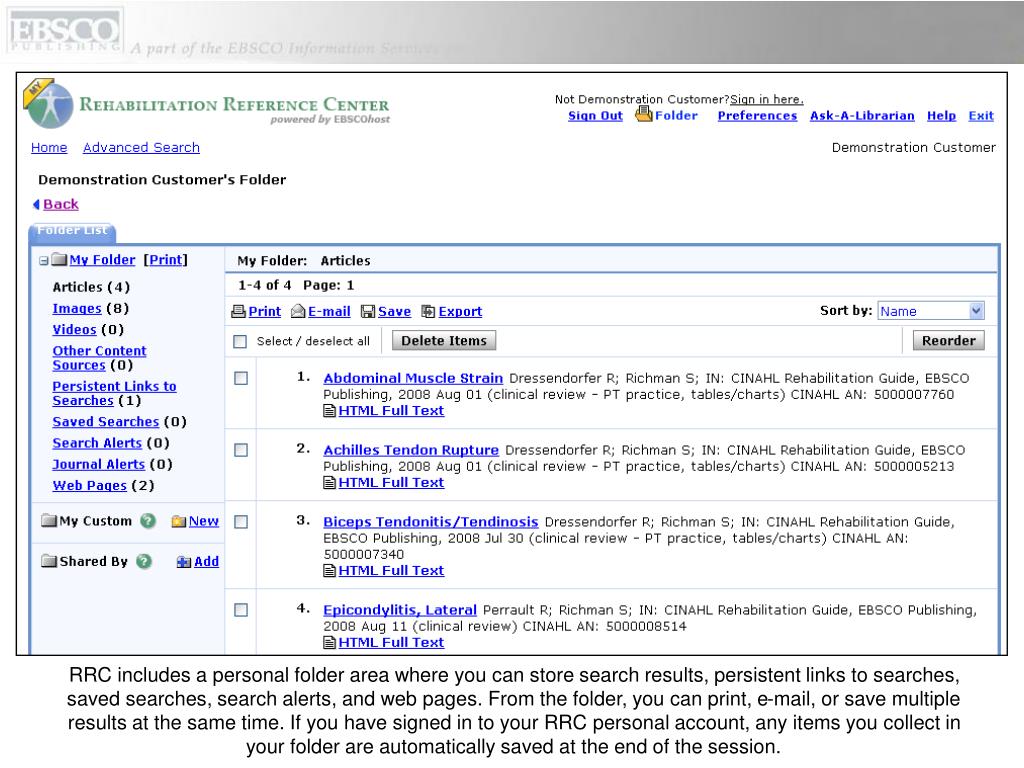This screenshot has width=1024, height=768.
Task: Click the envelope icon next to E-mail
Action: click(x=298, y=312)
